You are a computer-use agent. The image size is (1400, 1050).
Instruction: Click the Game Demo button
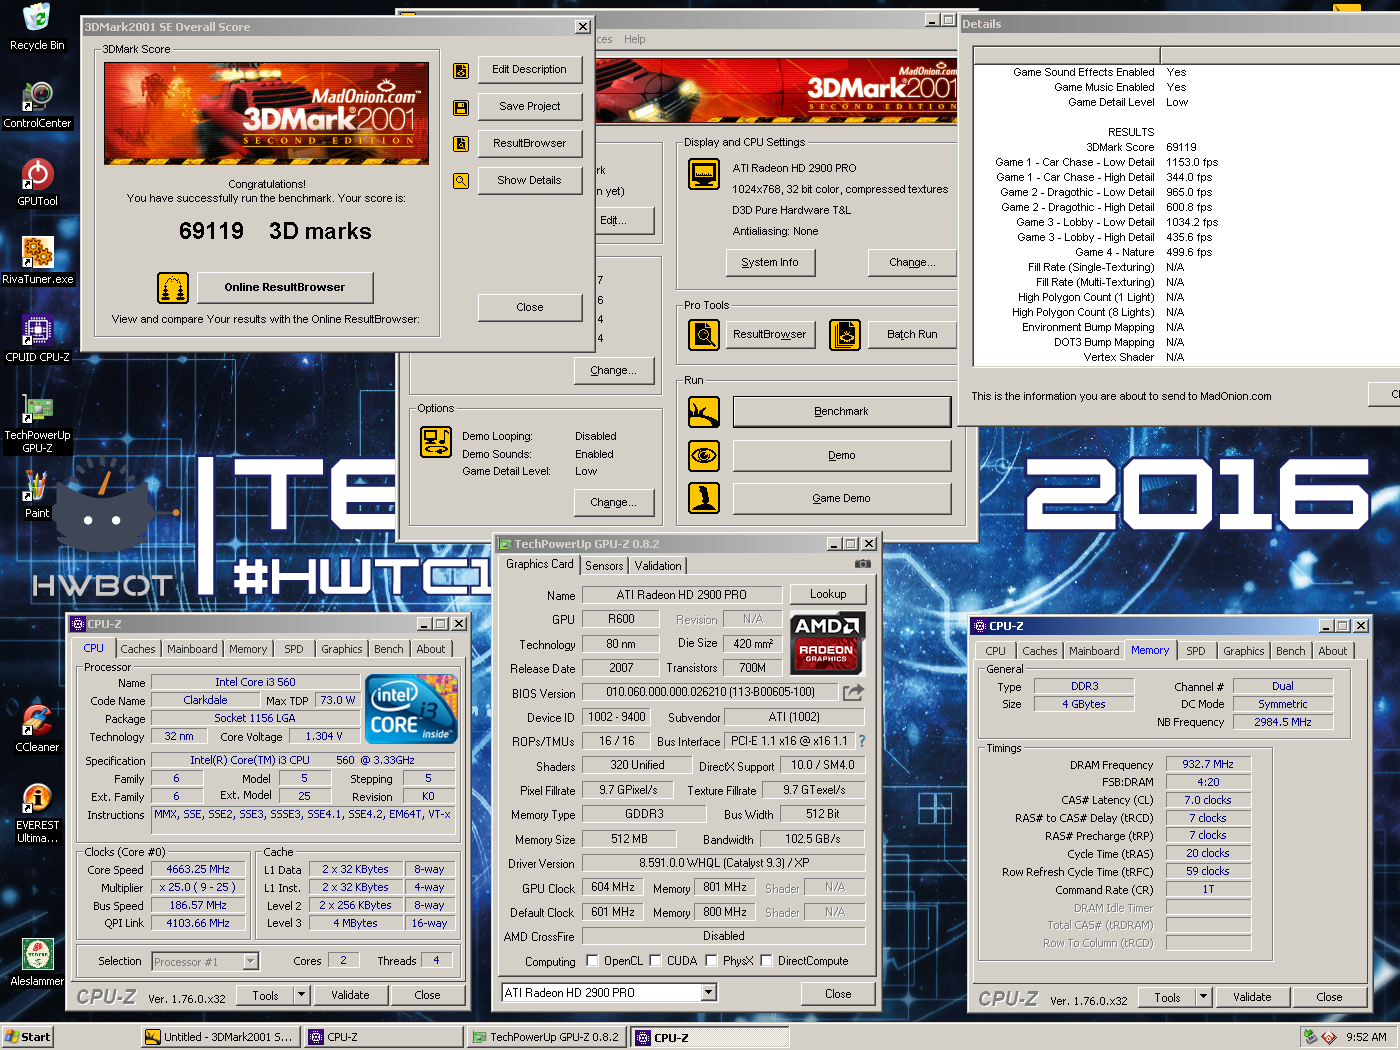(x=842, y=498)
